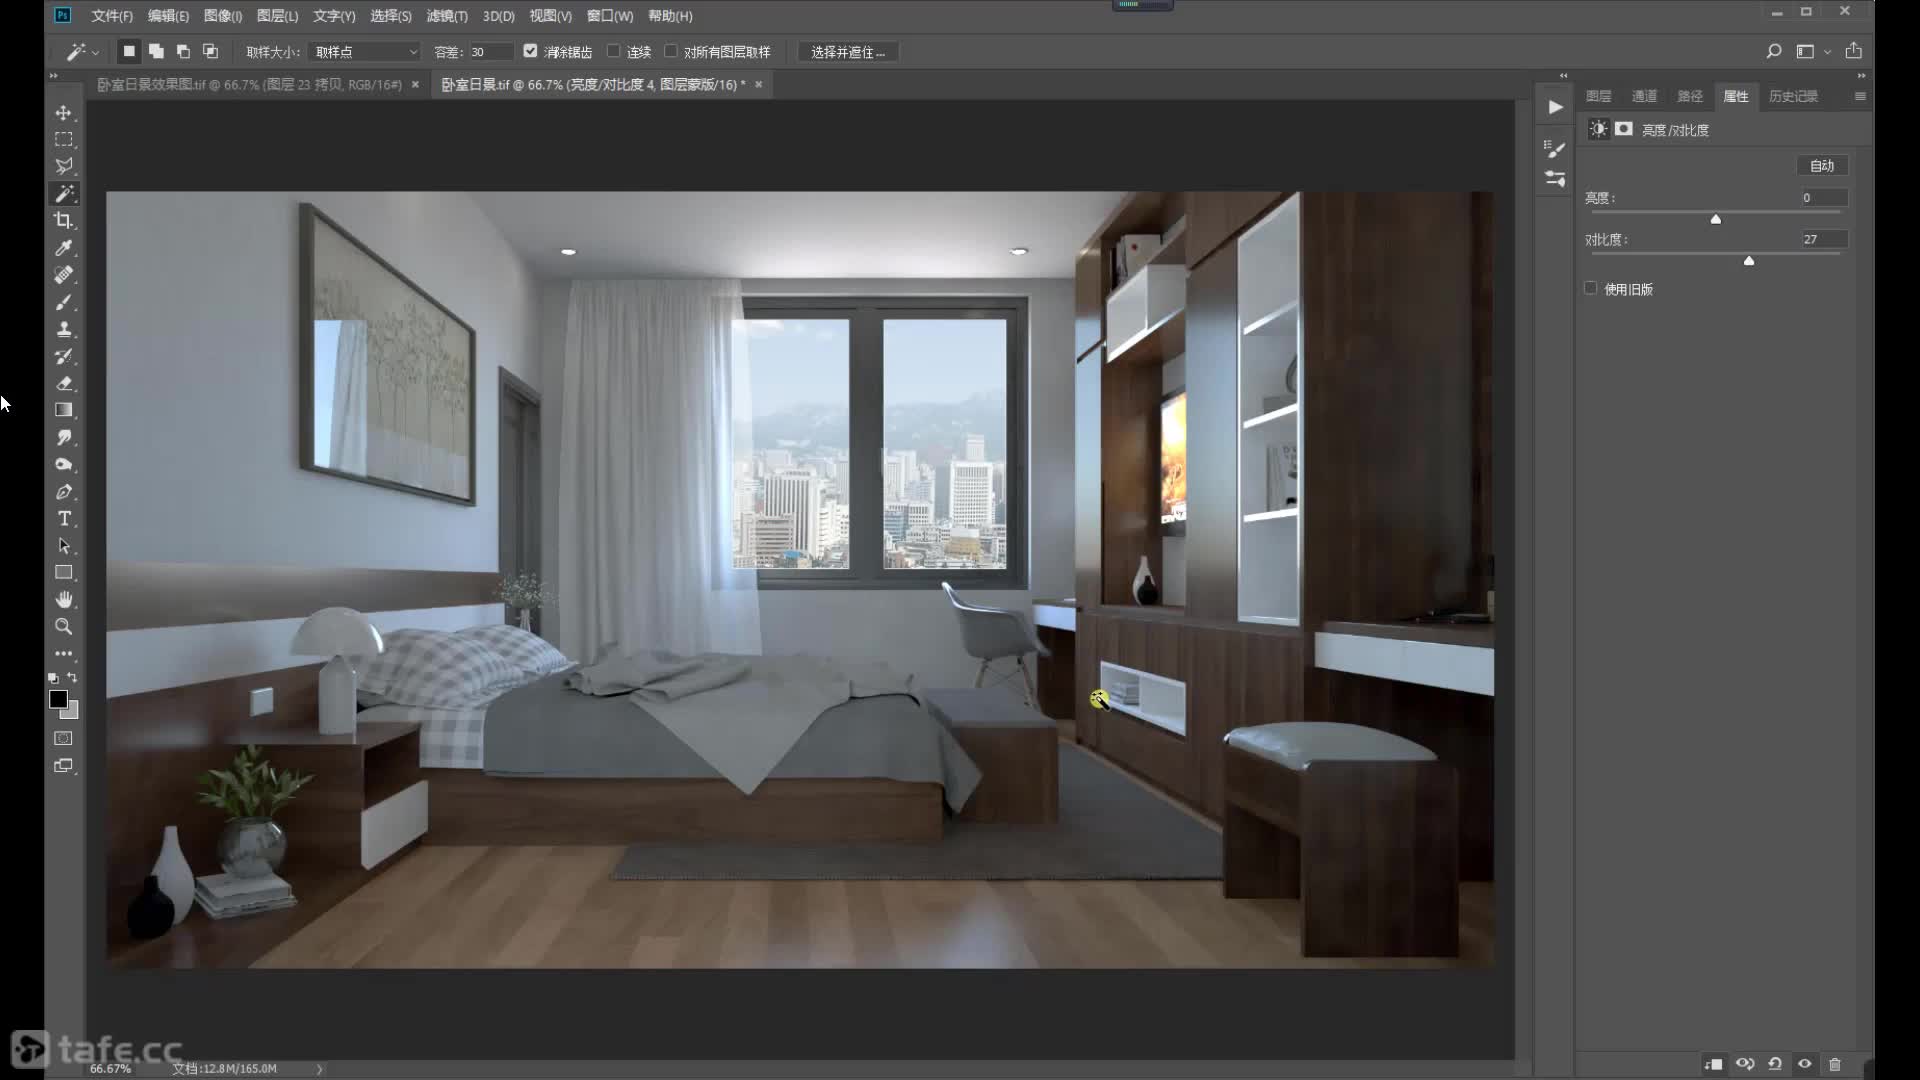Check the Use Legacy checkbox
This screenshot has height=1080, width=1920.
pyautogui.click(x=1591, y=288)
